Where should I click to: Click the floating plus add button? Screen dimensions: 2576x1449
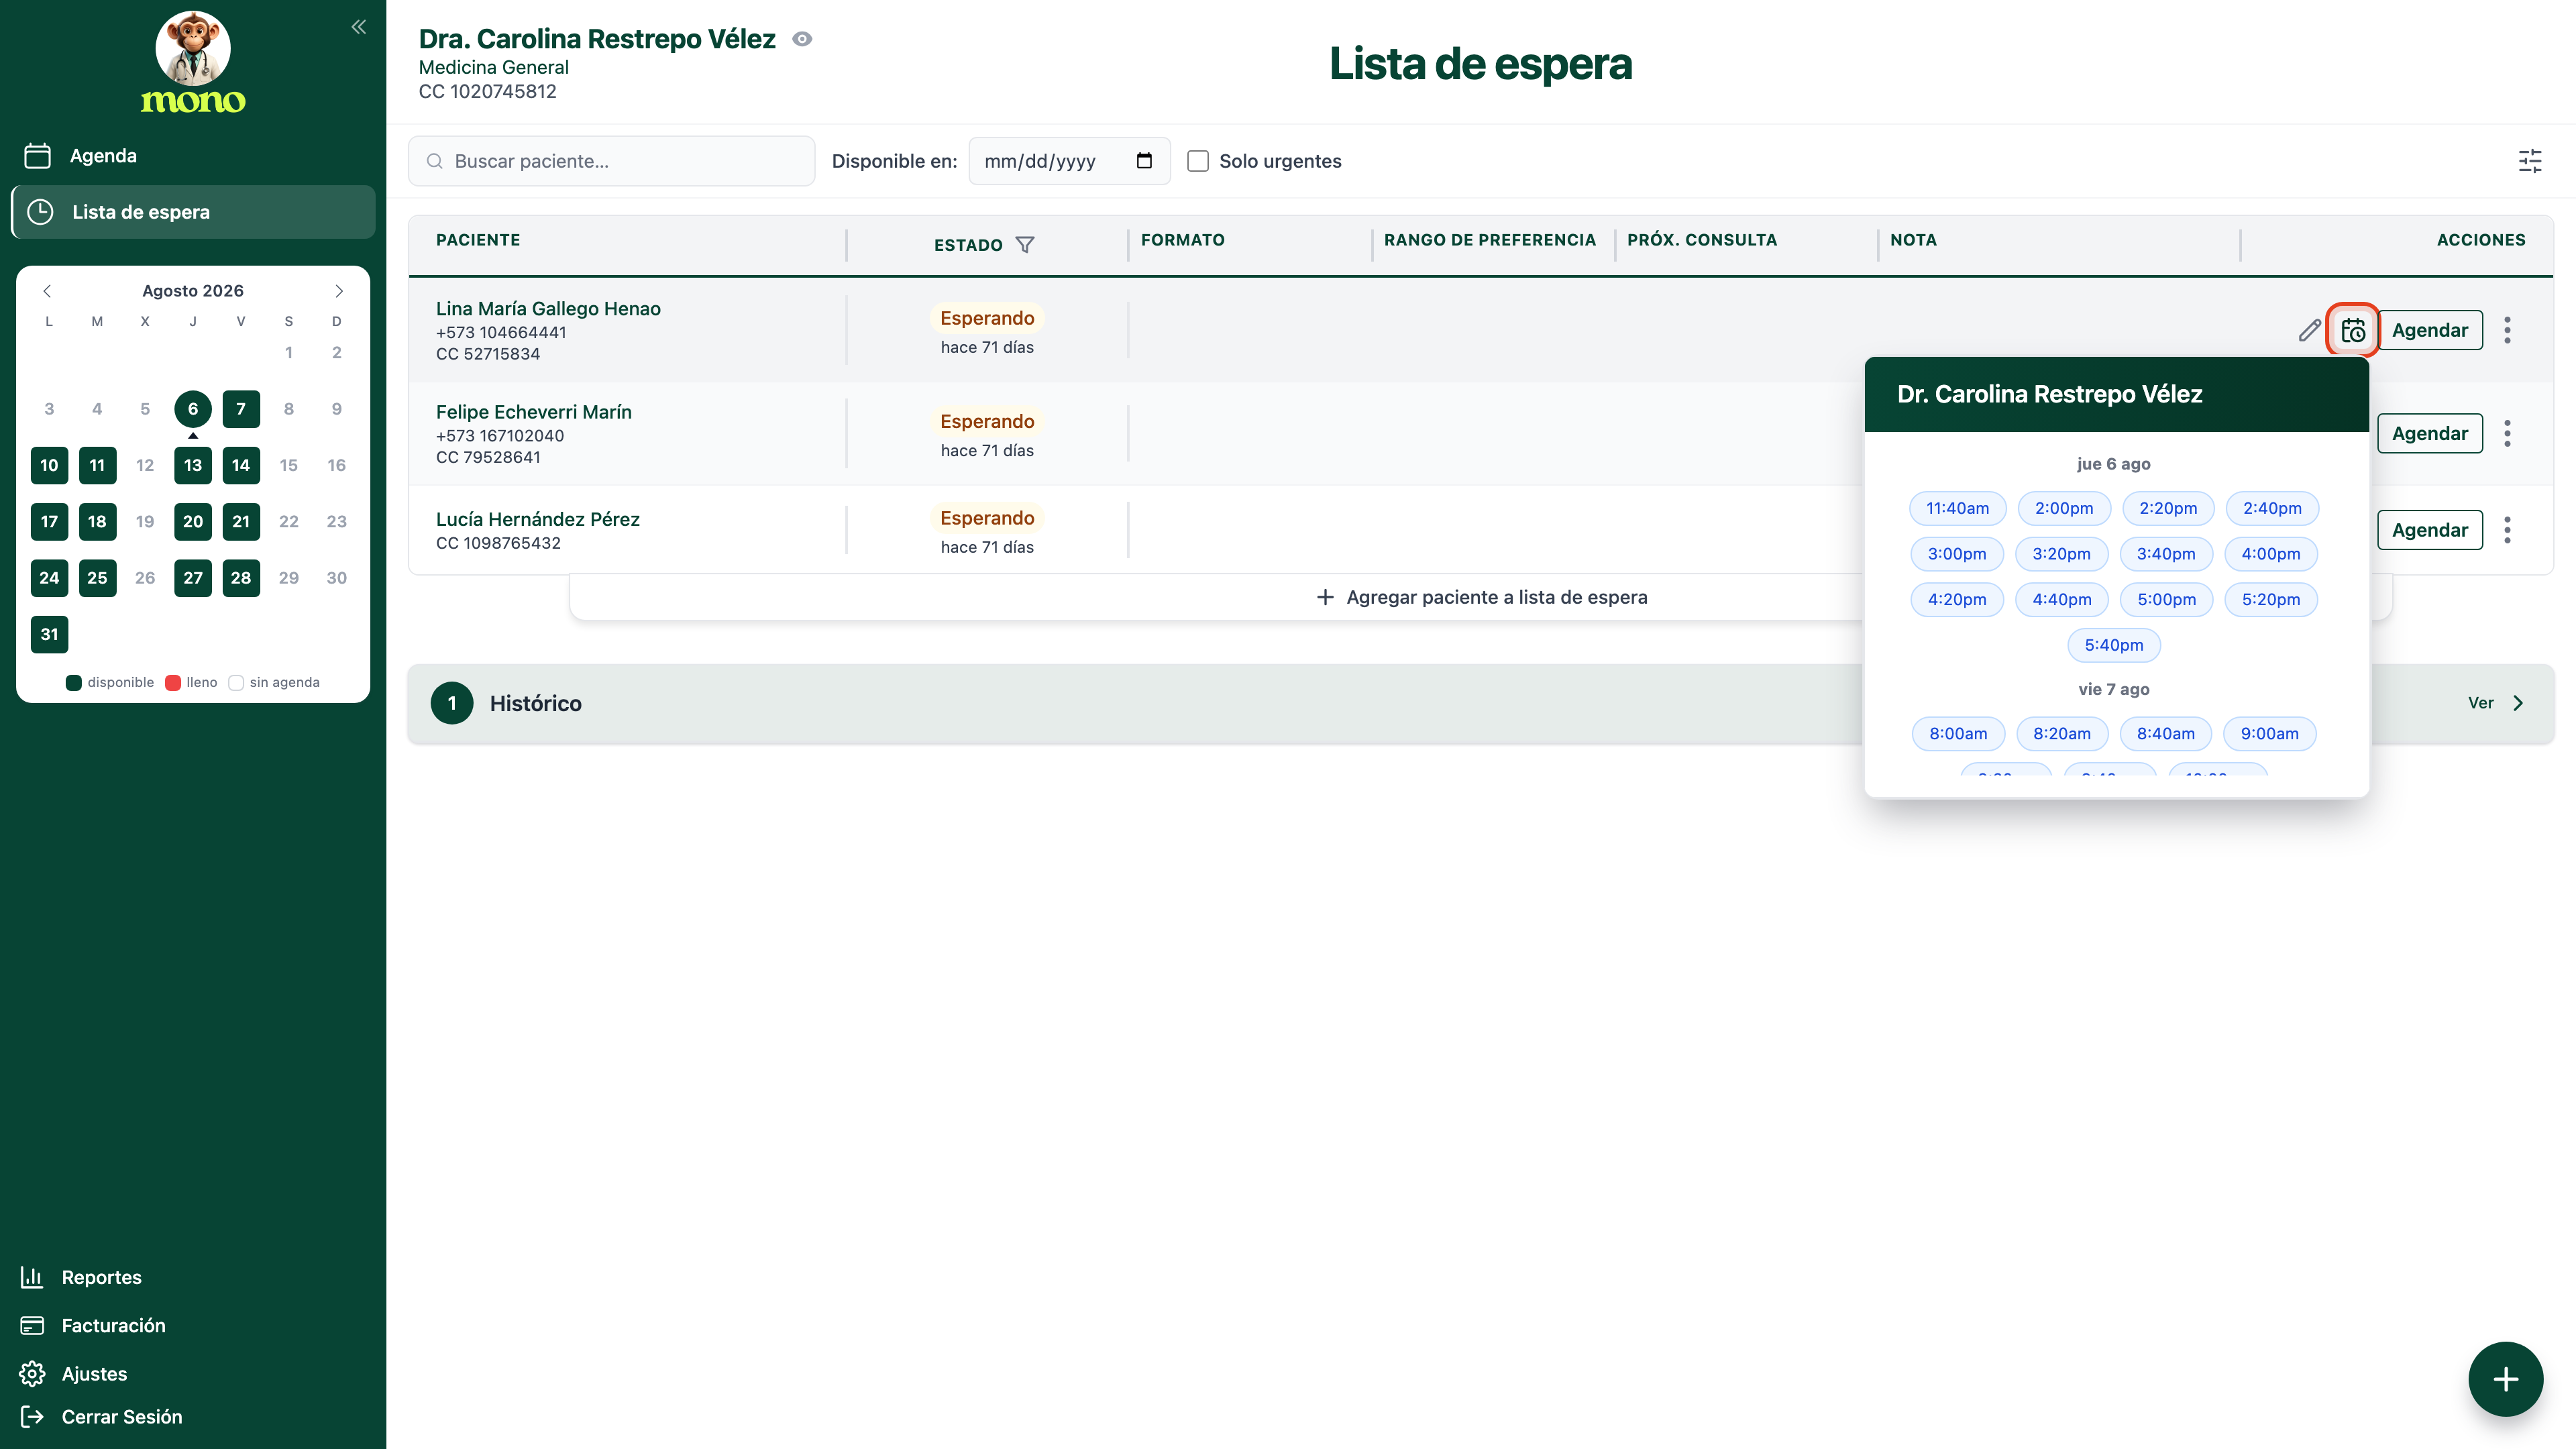click(2505, 1379)
